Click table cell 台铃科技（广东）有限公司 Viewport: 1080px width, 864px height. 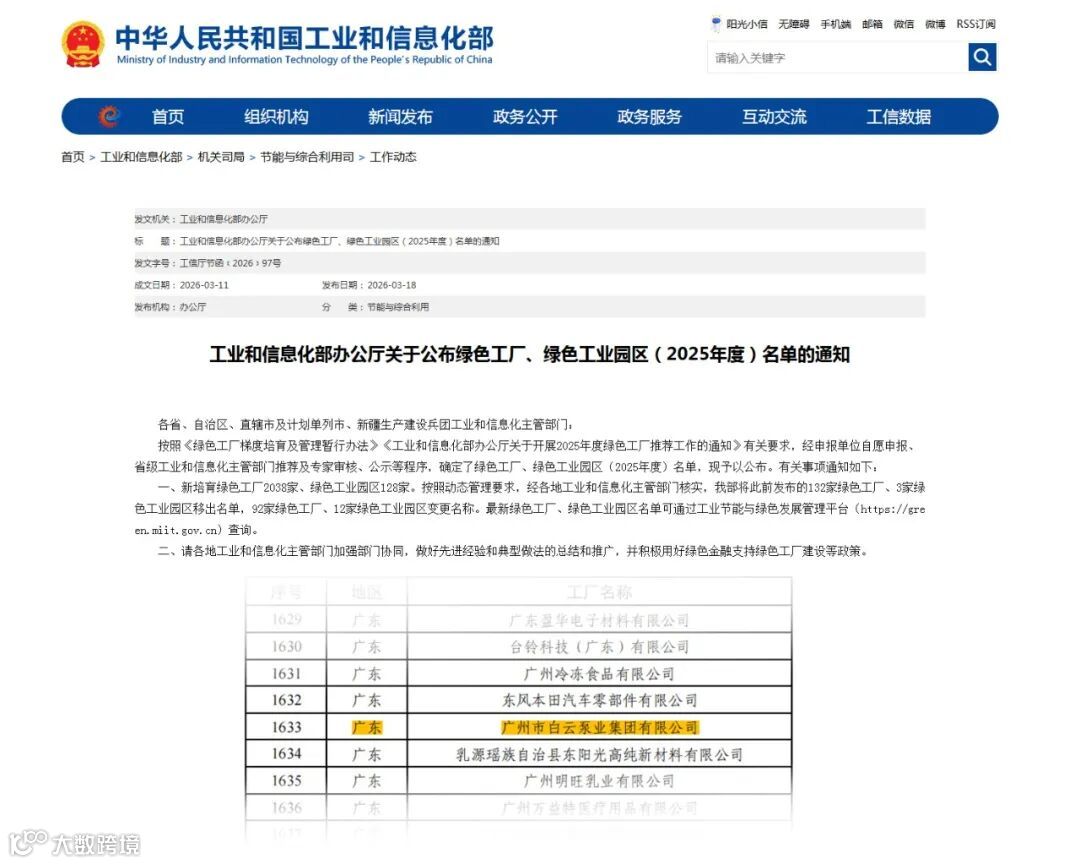click(x=599, y=647)
